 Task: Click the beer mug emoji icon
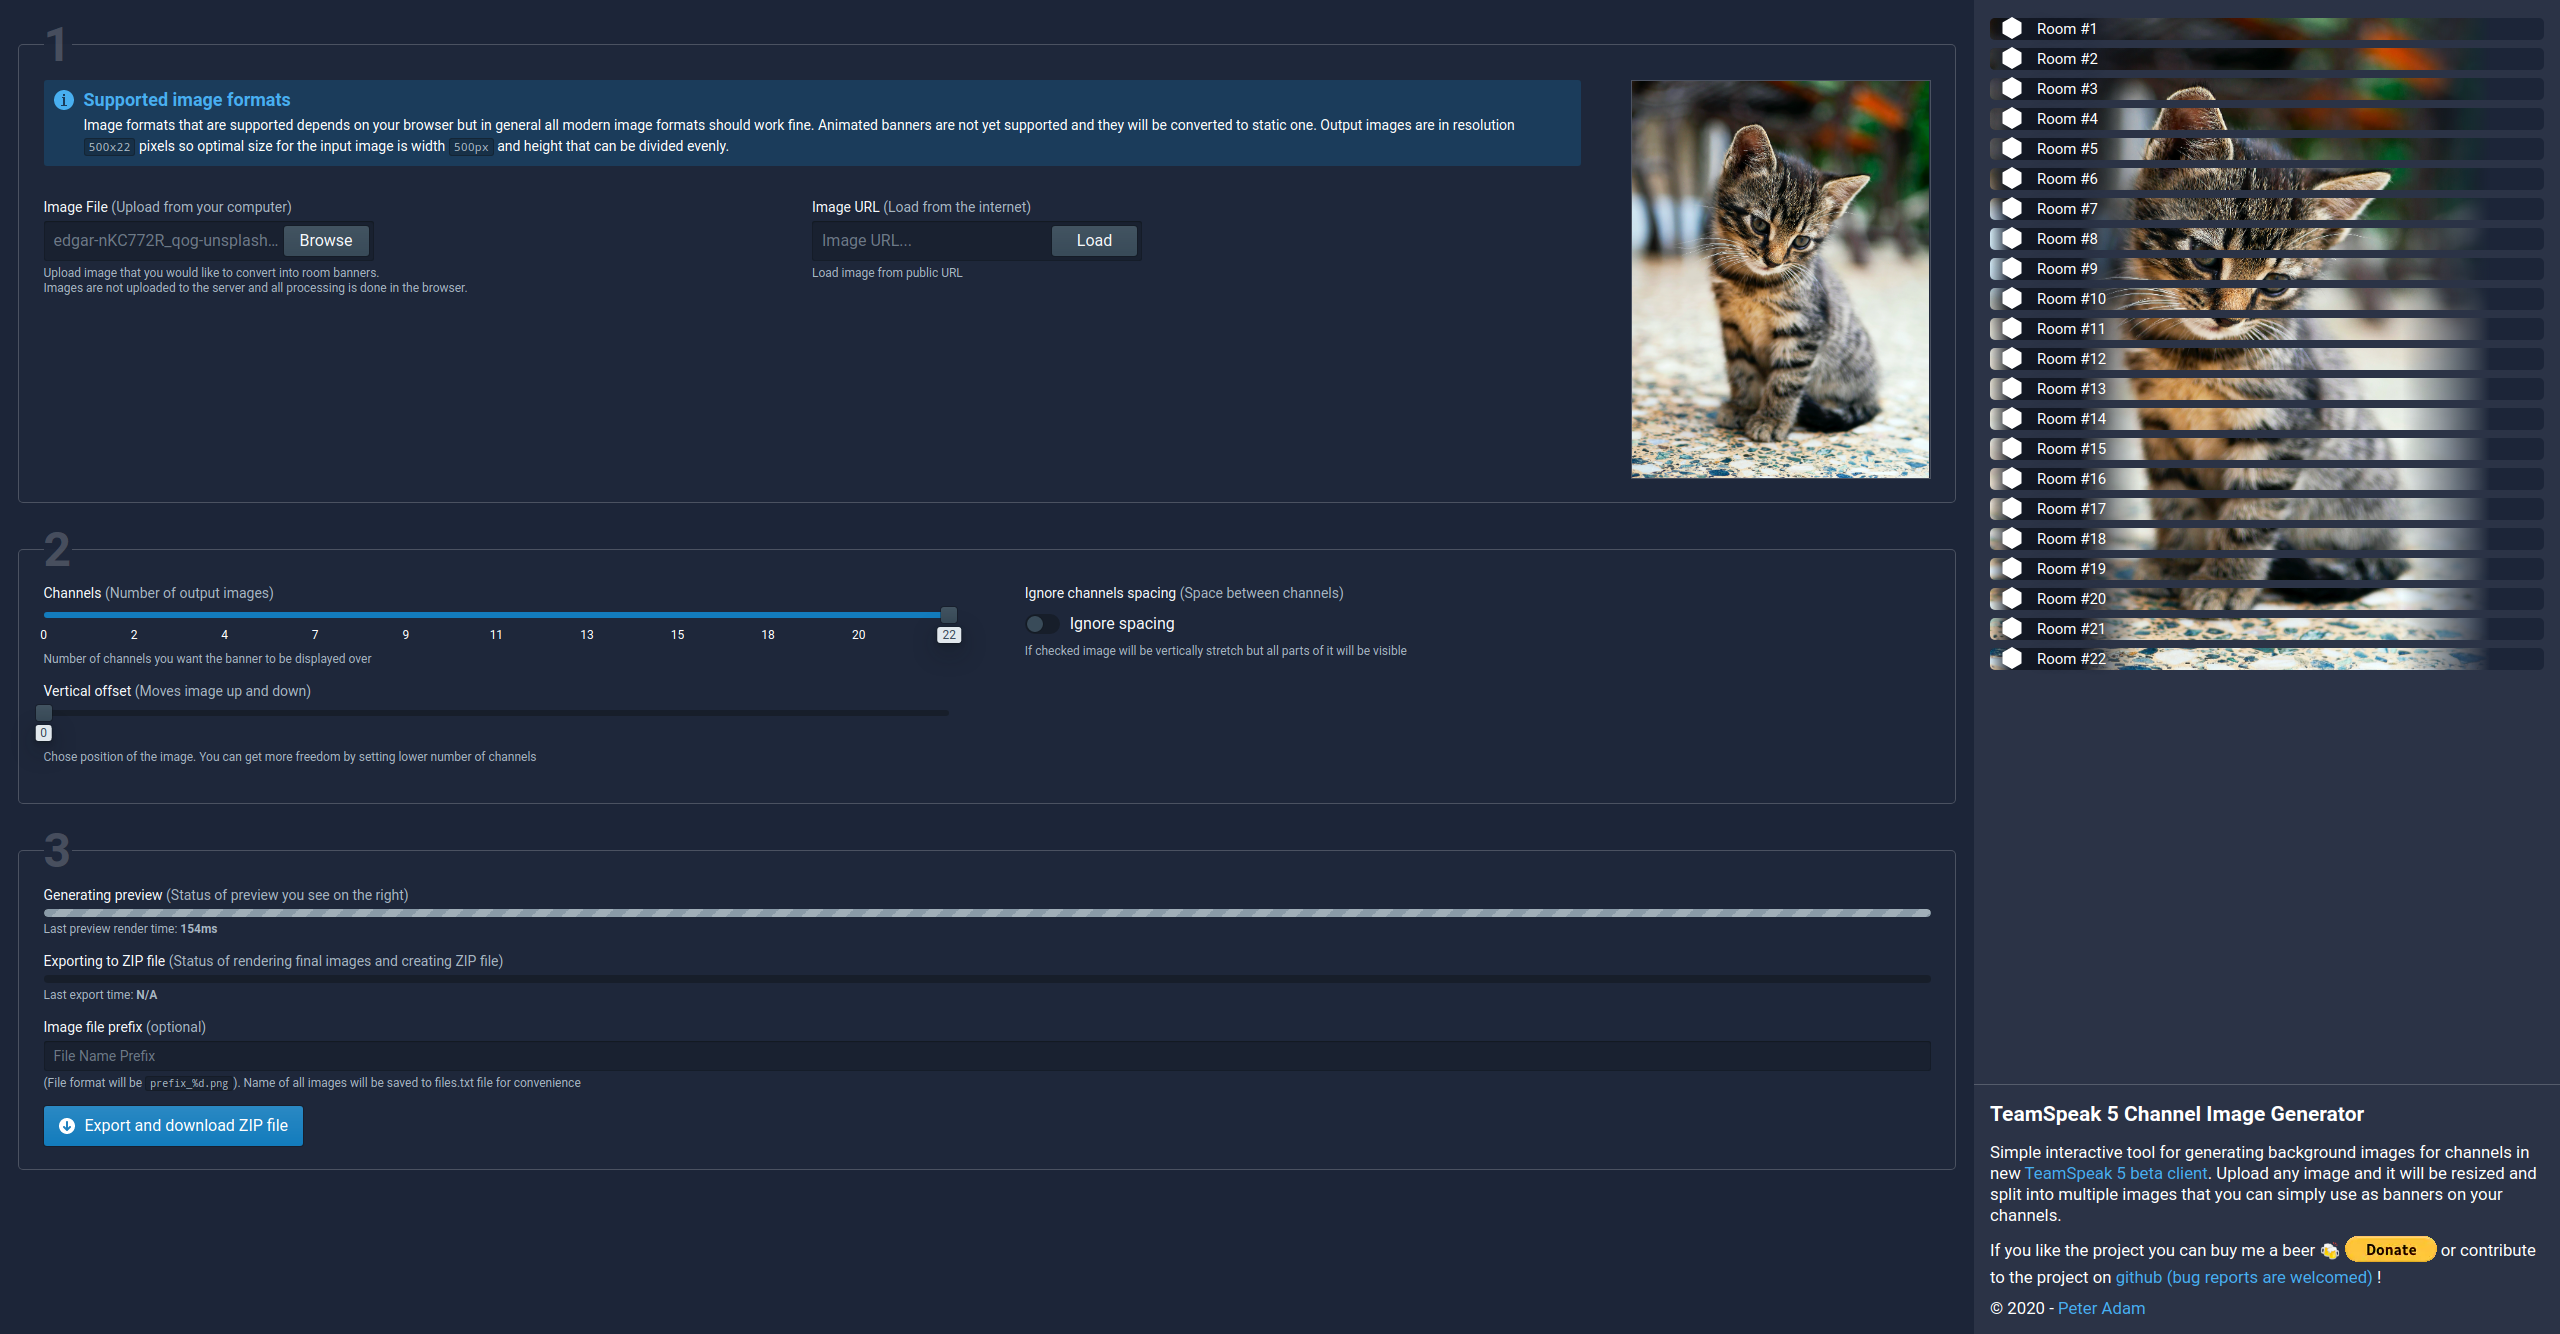2329,1251
